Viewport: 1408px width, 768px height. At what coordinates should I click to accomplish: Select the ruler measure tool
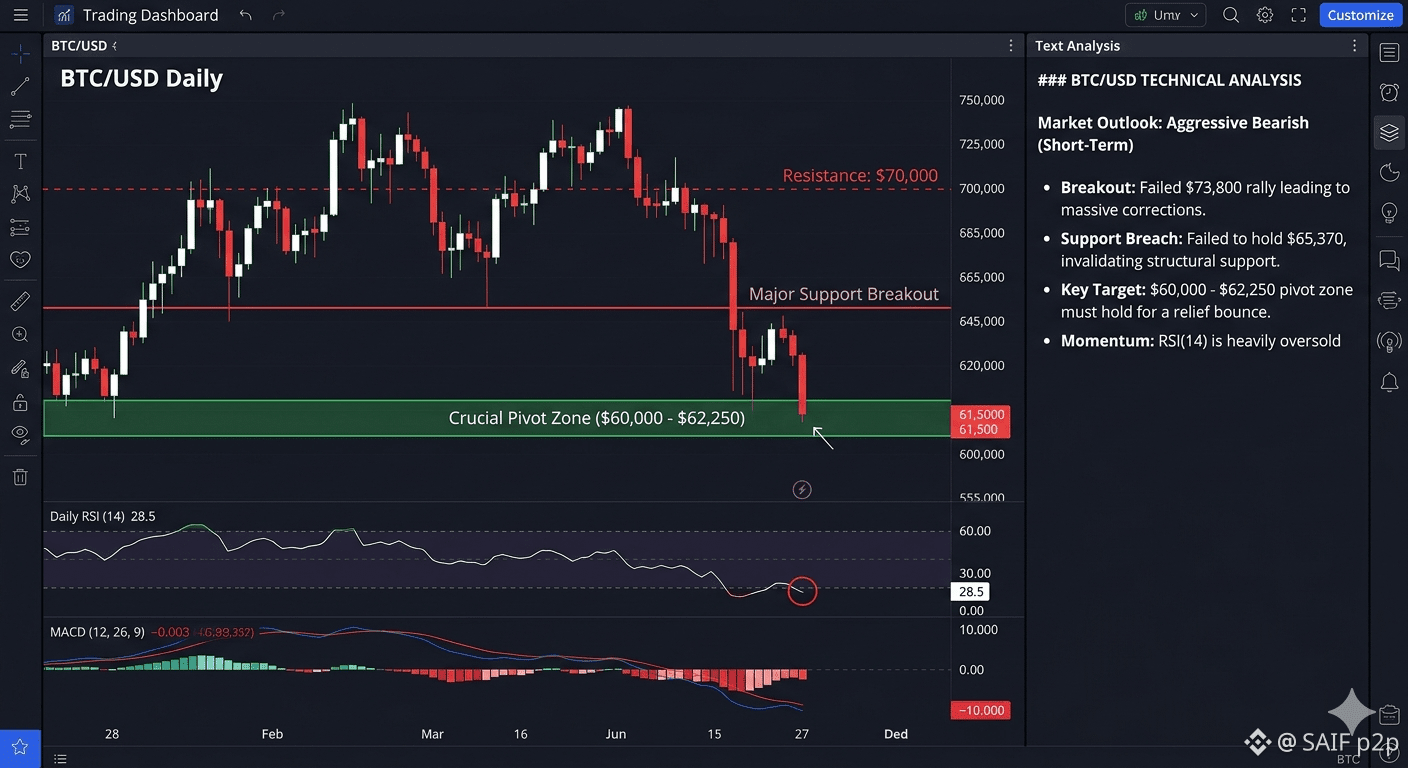20,301
